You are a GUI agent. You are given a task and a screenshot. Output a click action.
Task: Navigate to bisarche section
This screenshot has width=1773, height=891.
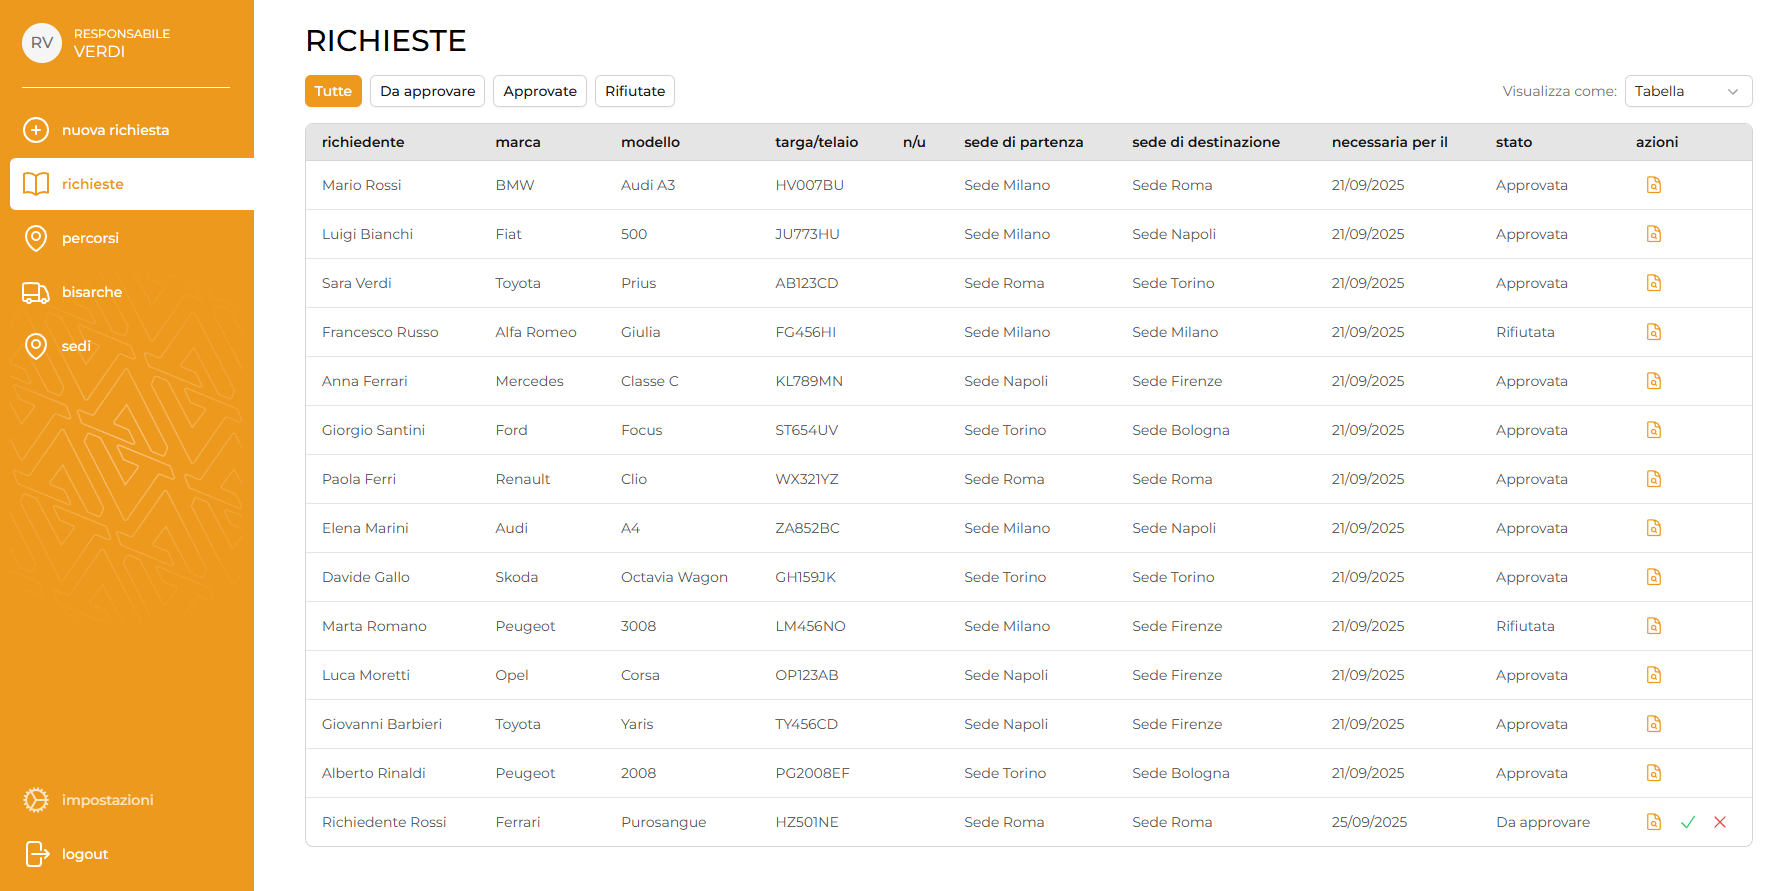[x=92, y=292]
